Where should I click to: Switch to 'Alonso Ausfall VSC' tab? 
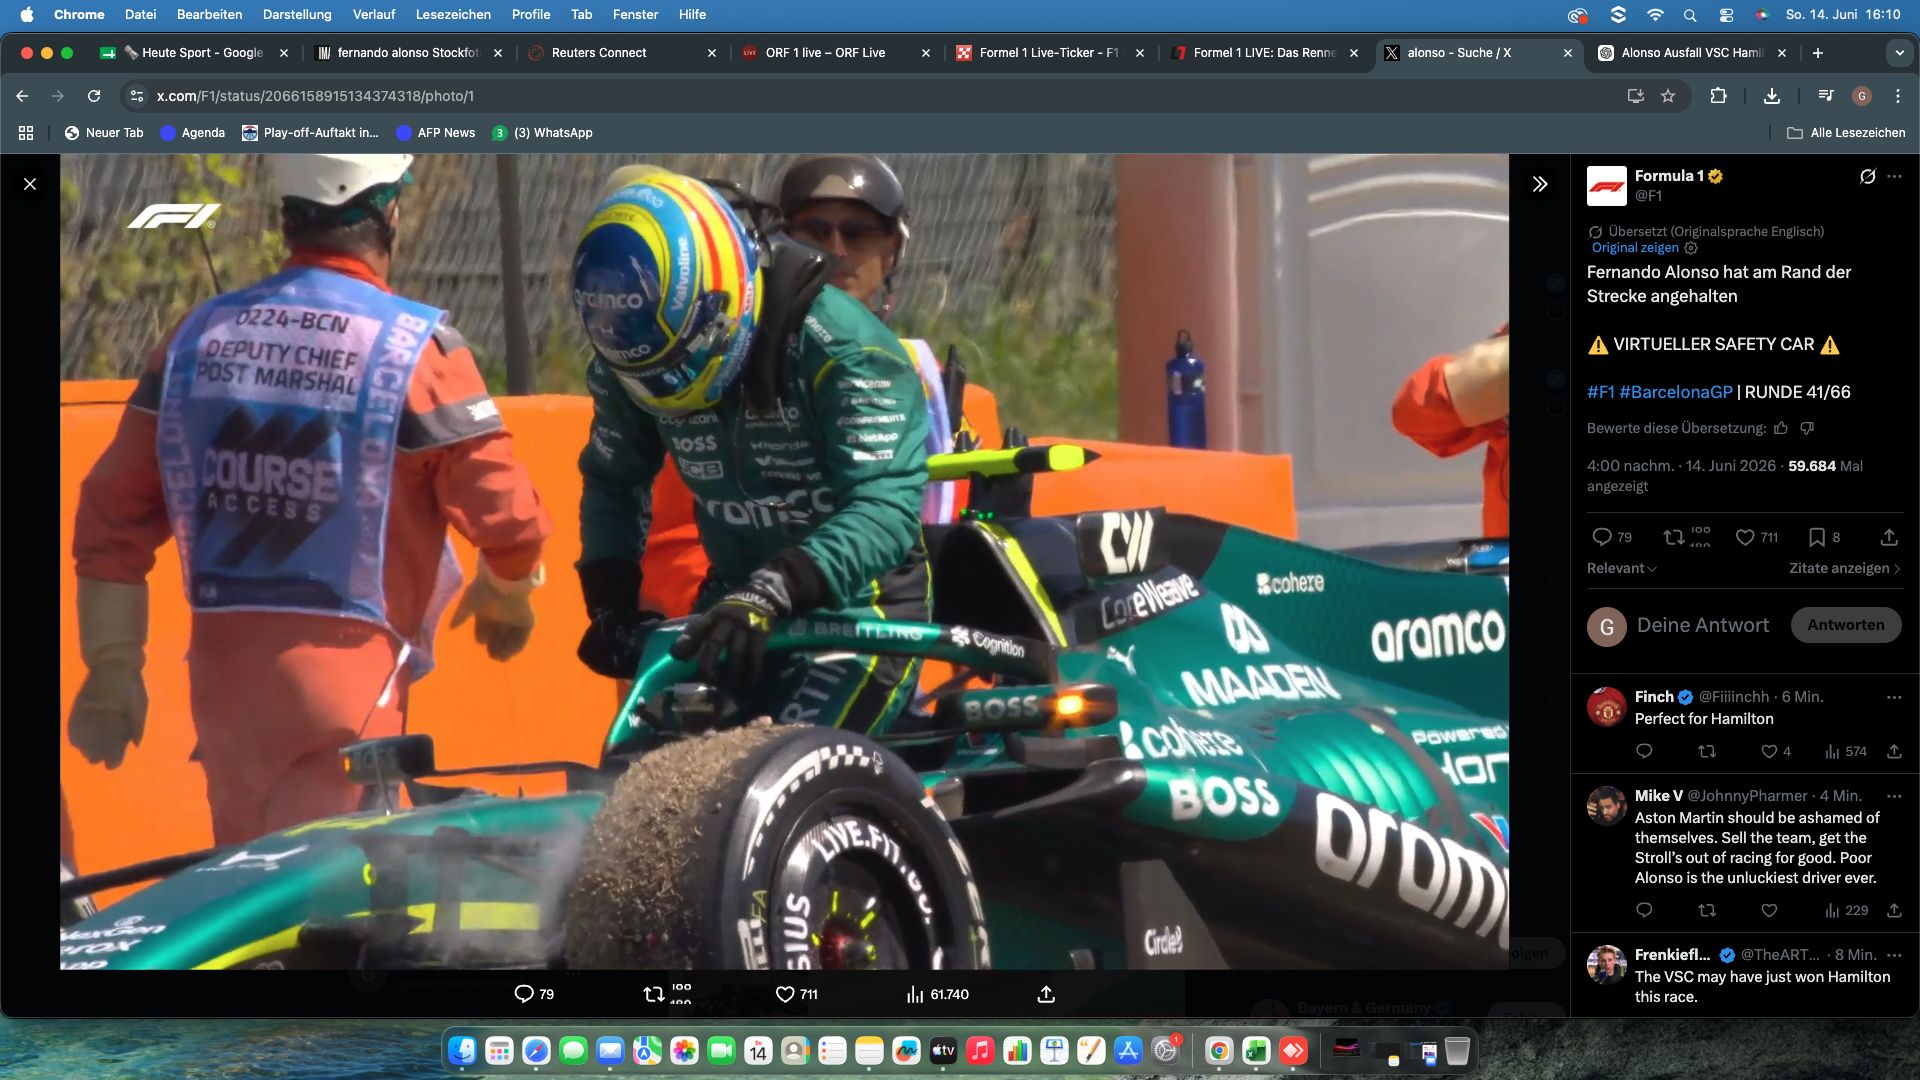click(1692, 53)
